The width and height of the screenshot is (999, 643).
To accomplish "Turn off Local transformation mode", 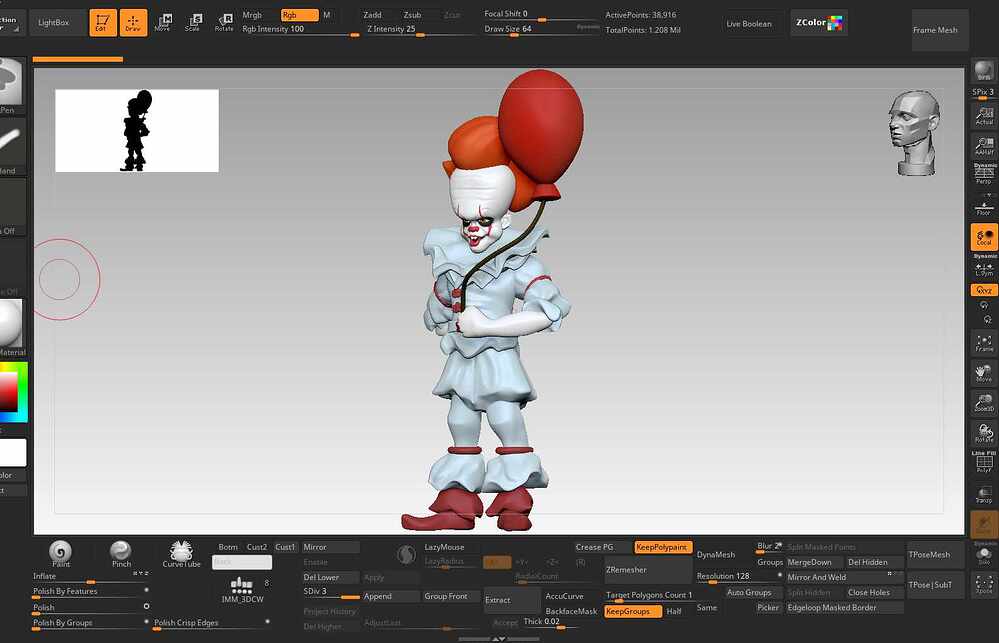I will (984, 237).
